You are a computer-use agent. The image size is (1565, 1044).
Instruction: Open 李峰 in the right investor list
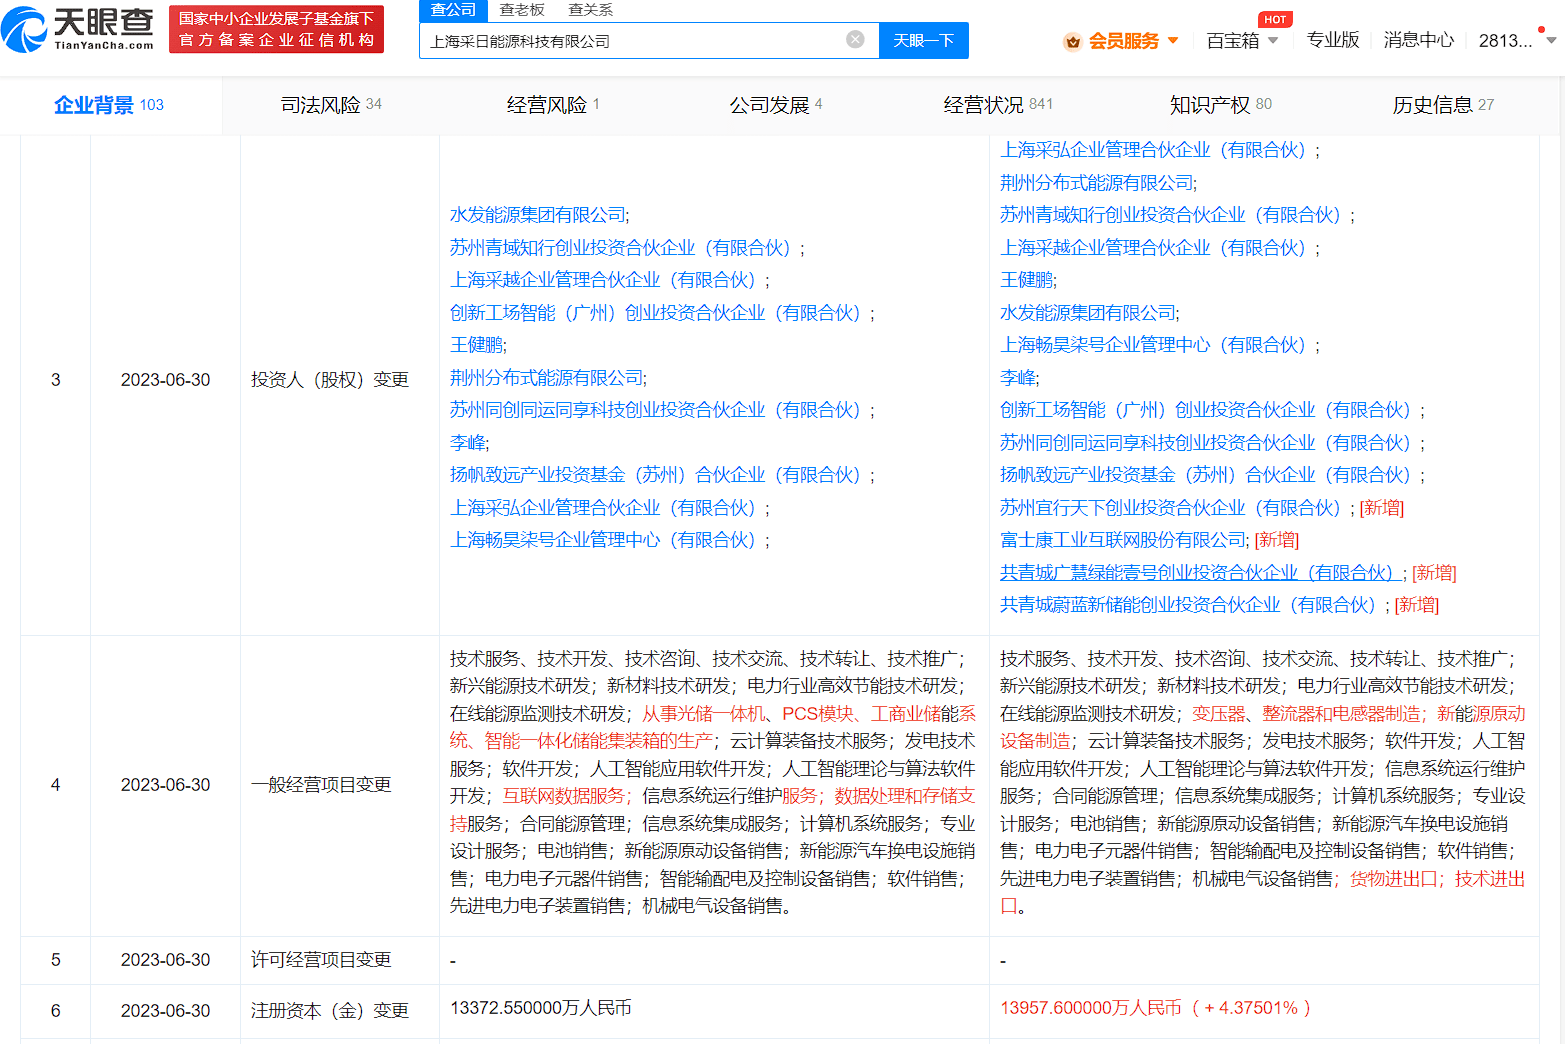[x=1018, y=378]
